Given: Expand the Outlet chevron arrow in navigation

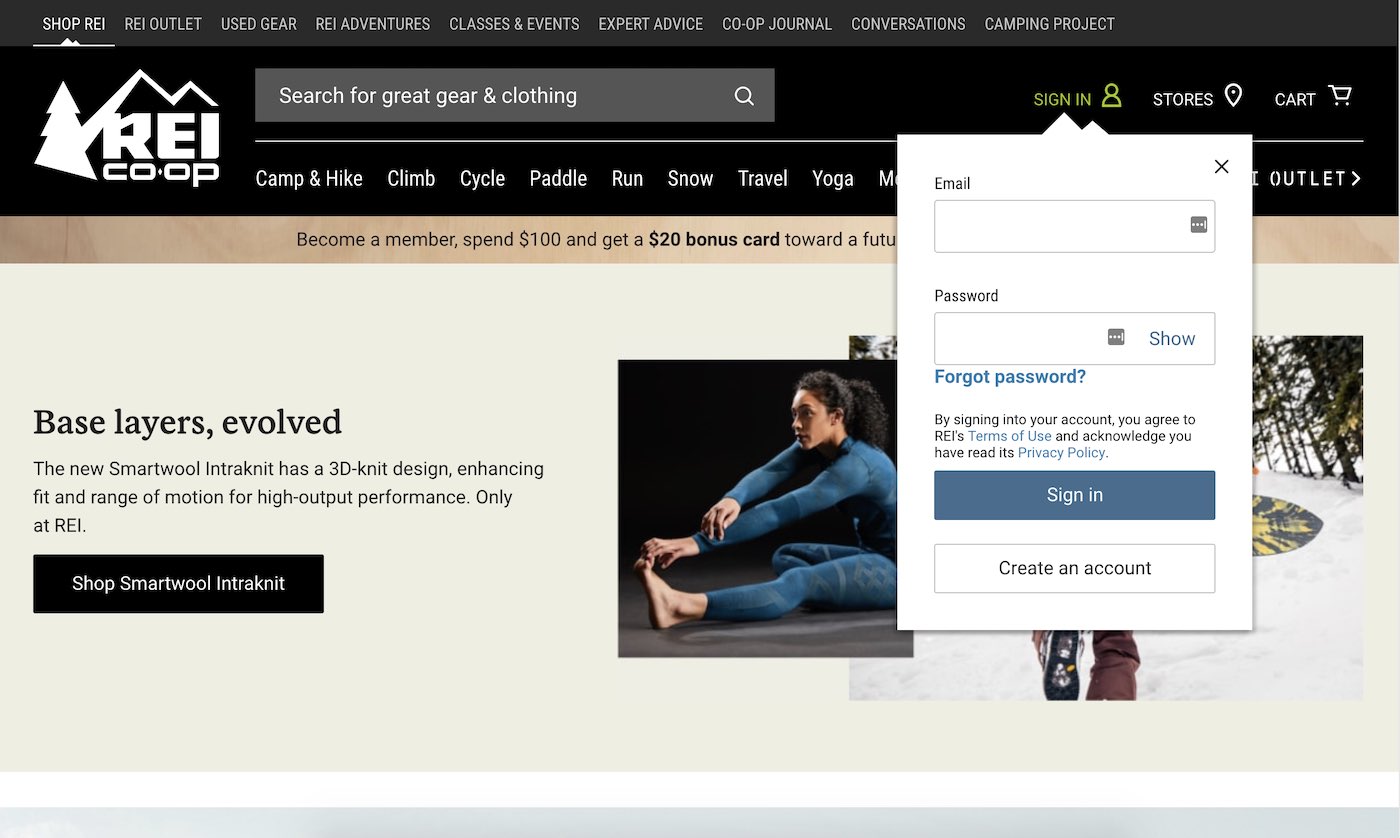Looking at the screenshot, I should (1356, 179).
